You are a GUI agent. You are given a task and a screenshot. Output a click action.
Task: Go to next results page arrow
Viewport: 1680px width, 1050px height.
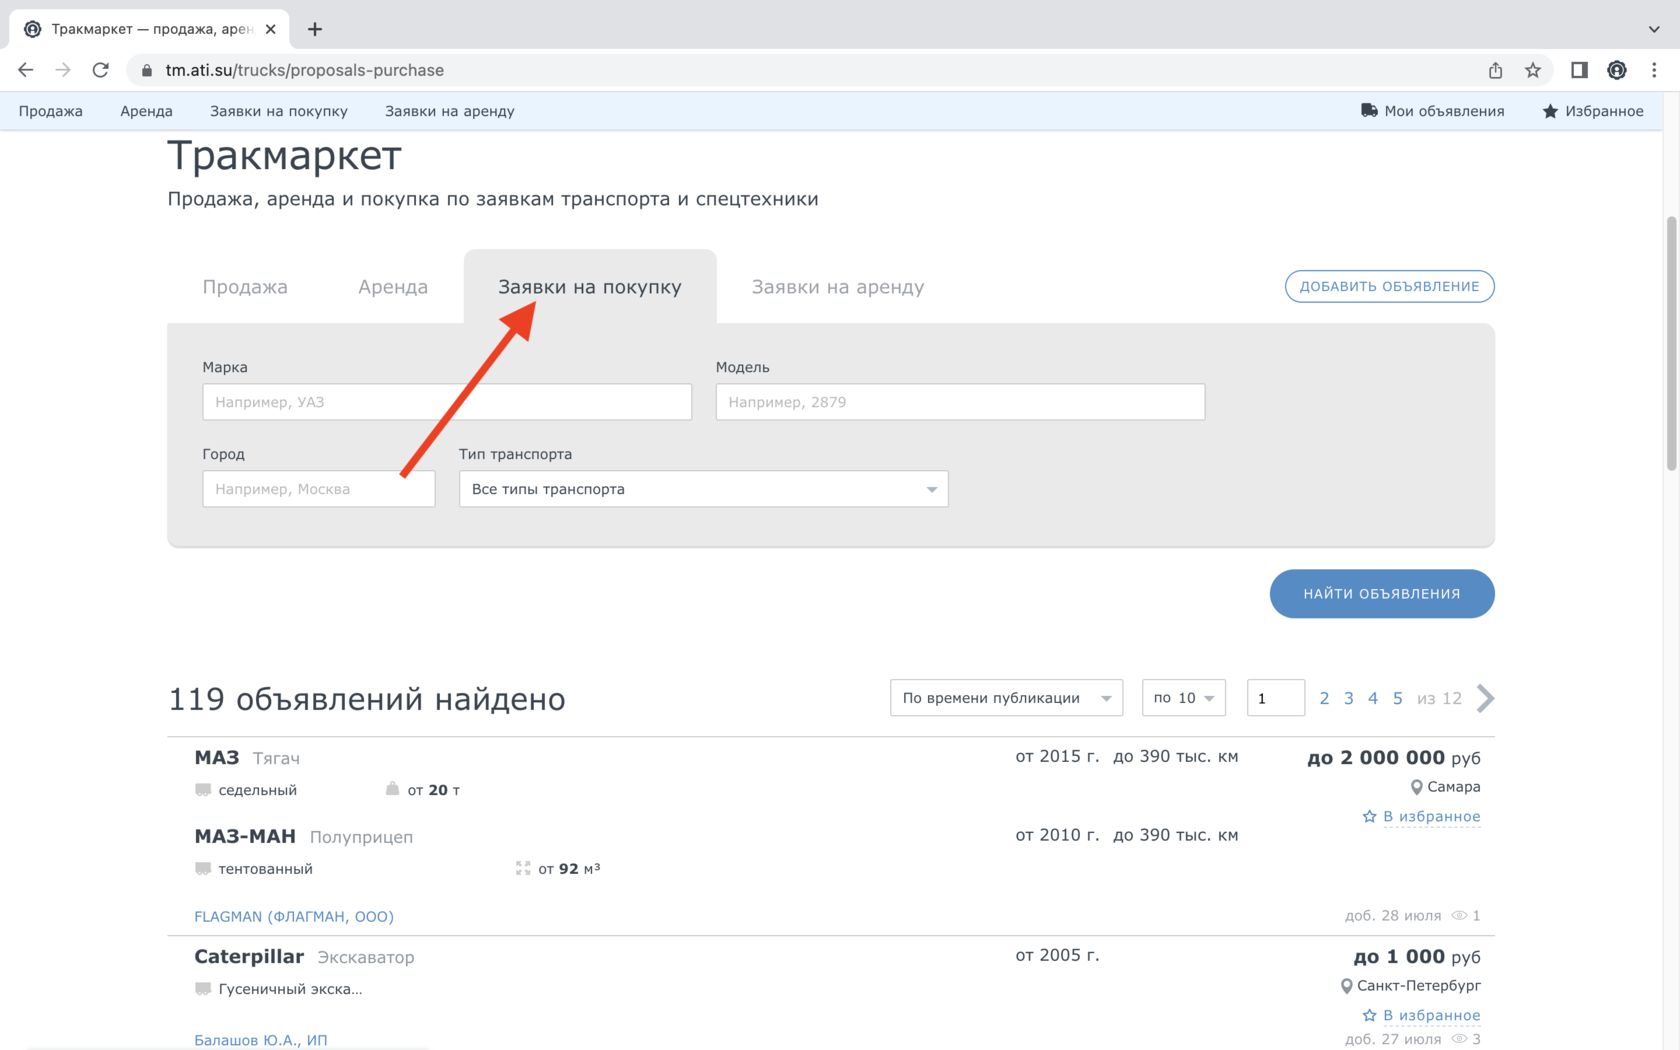(1485, 698)
